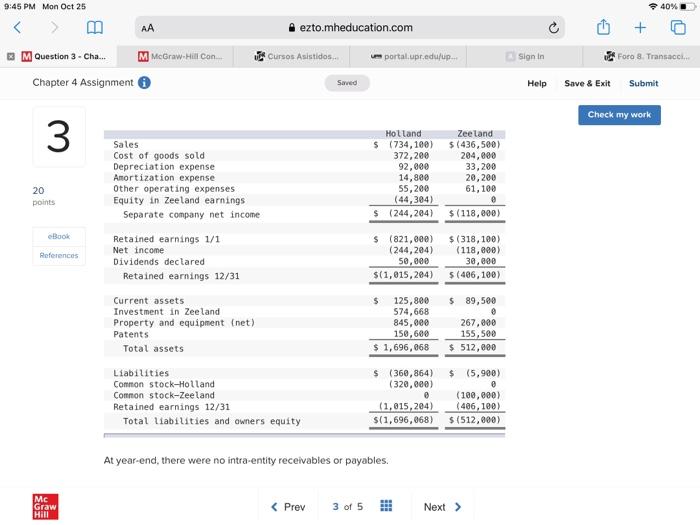Add a new tab with plus icon
The width and height of the screenshot is (700, 525).
640,28
